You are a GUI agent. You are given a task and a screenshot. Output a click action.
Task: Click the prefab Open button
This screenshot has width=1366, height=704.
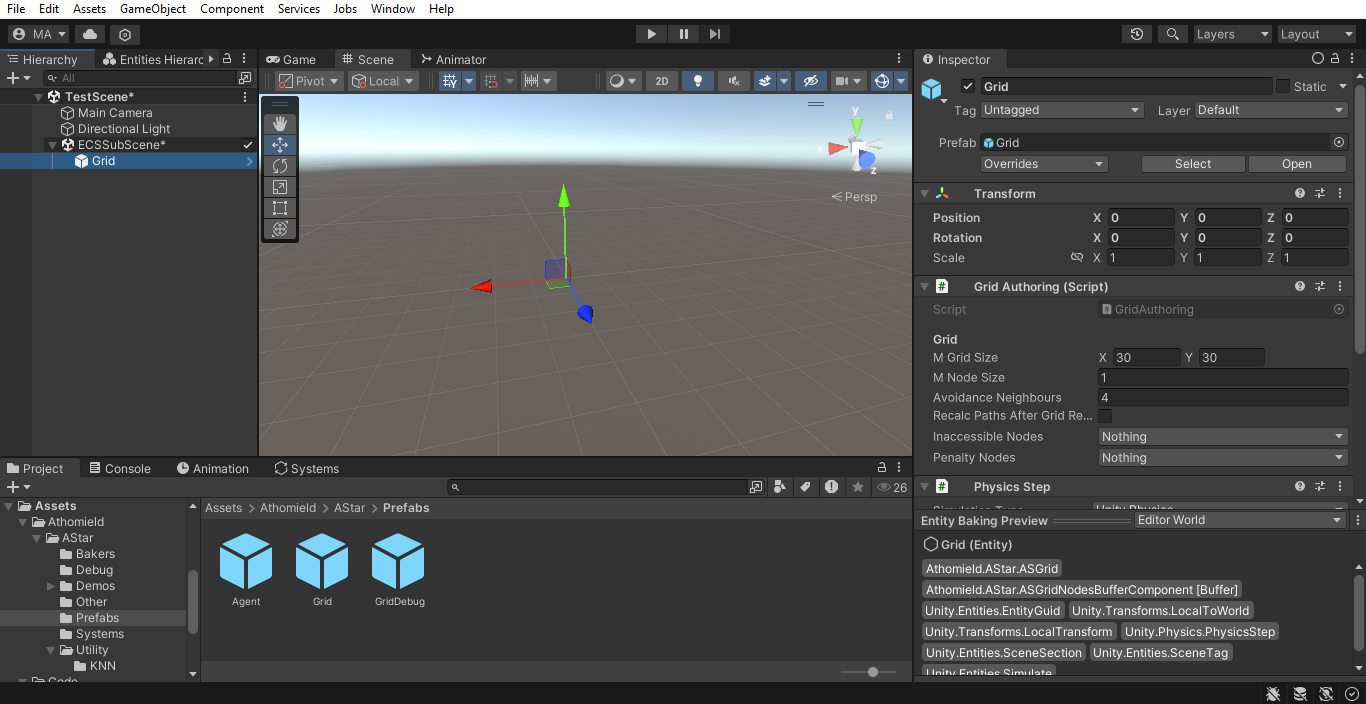[1296, 164]
